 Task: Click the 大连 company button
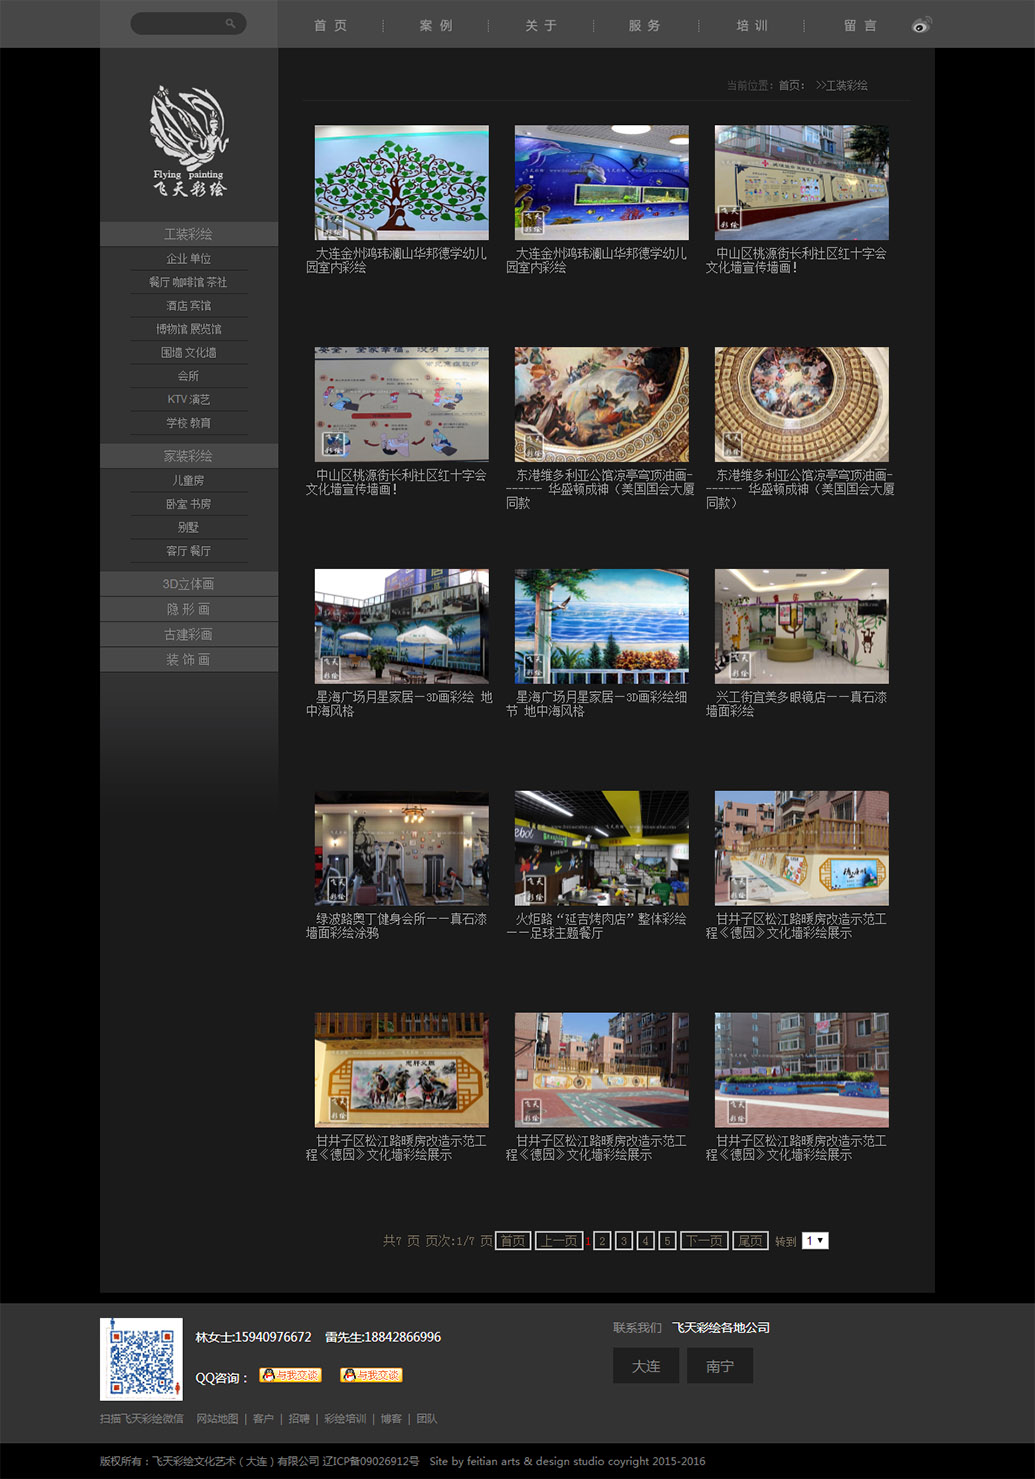[646, 1366]
